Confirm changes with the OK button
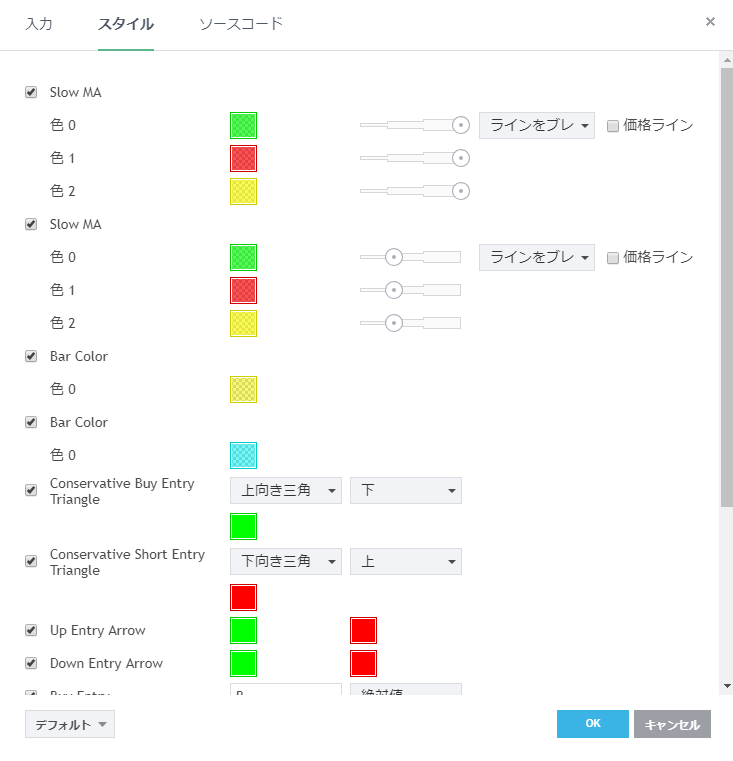This screenshot has width=733, height=761. click(592, 724)
